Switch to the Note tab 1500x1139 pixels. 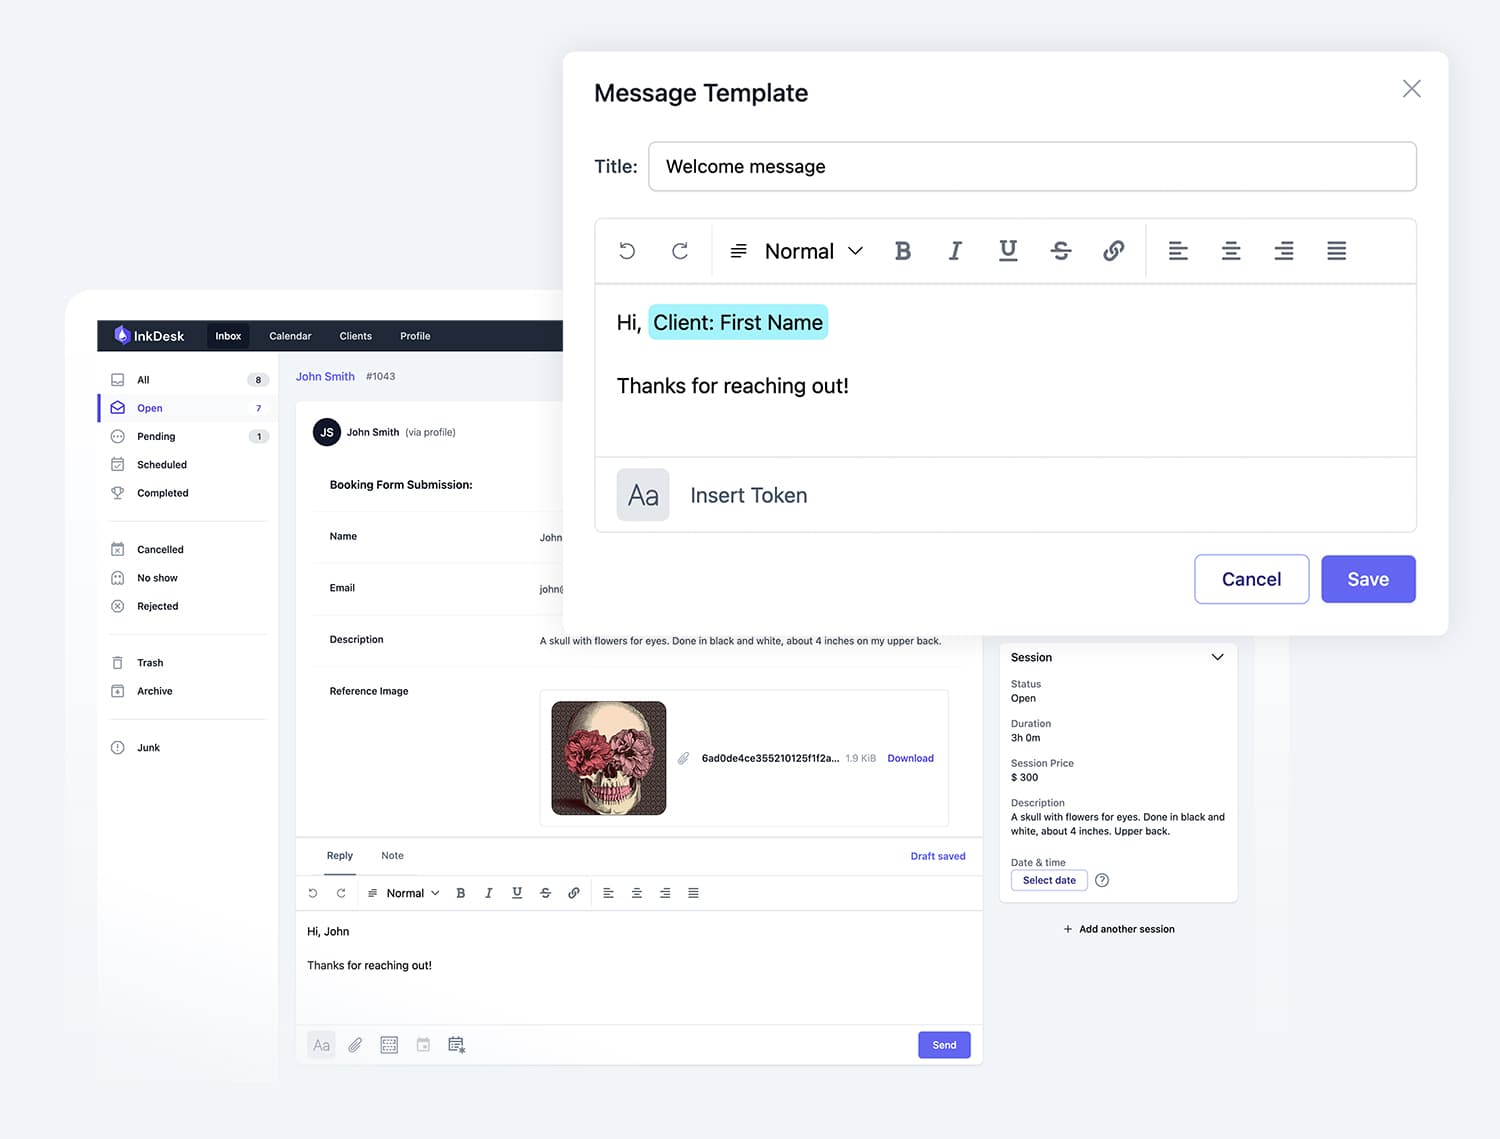coord(392,856)
